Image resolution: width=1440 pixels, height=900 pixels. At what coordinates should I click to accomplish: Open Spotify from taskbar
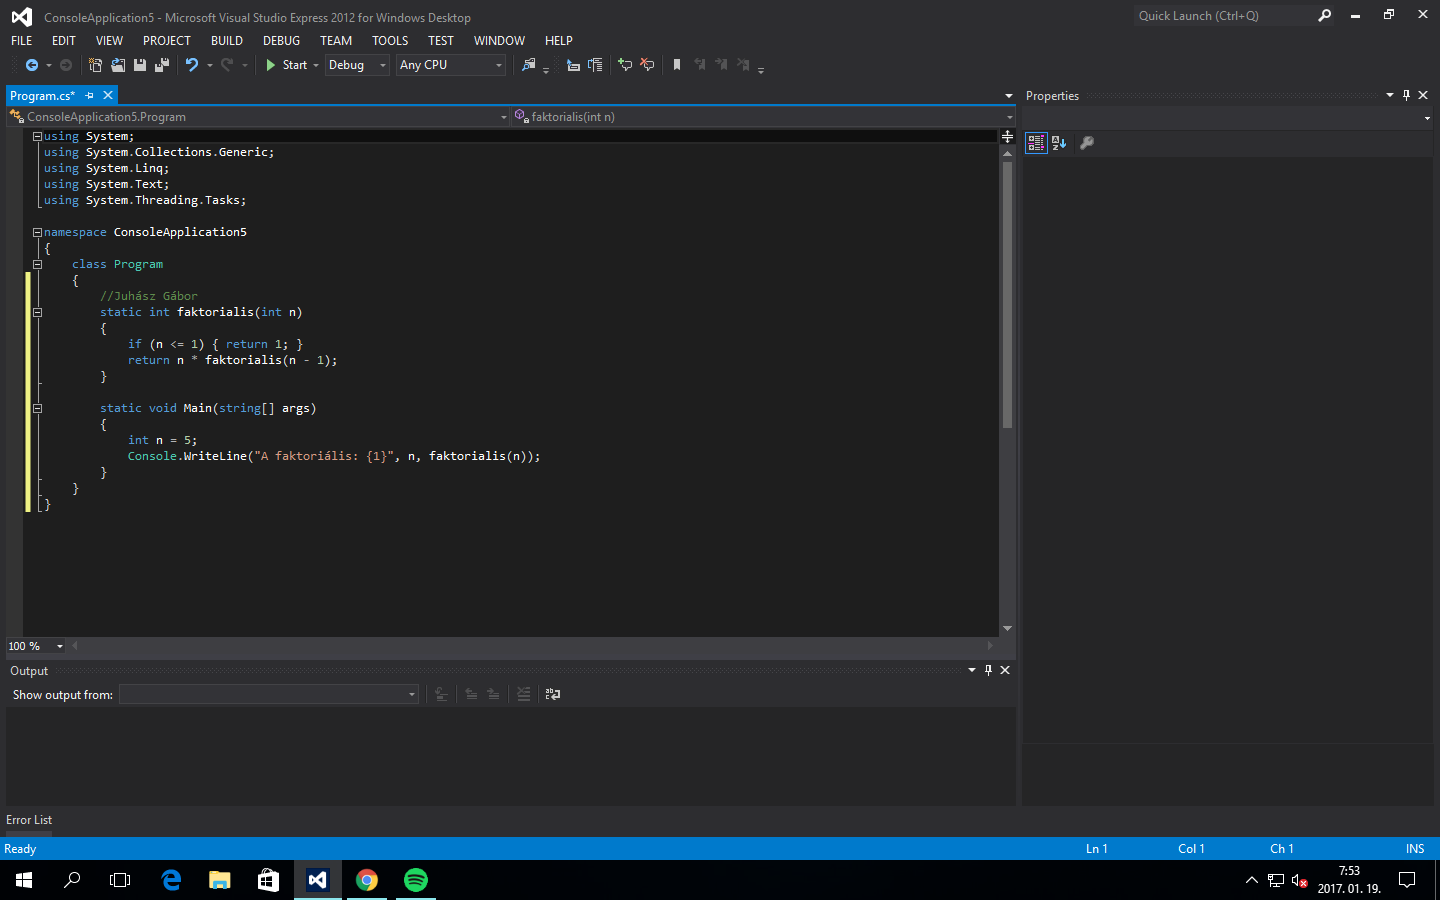point(415,880)
